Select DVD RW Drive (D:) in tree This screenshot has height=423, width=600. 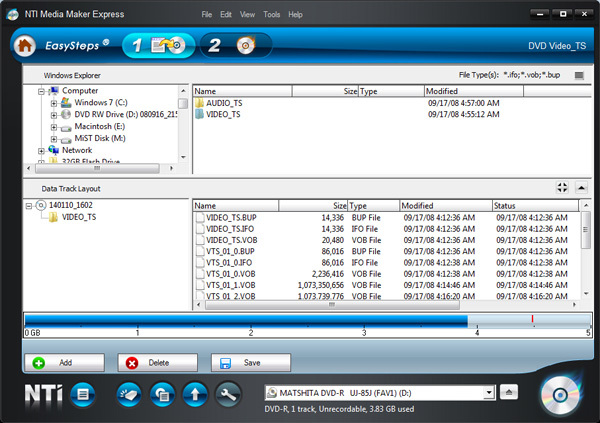click(126, 114)
